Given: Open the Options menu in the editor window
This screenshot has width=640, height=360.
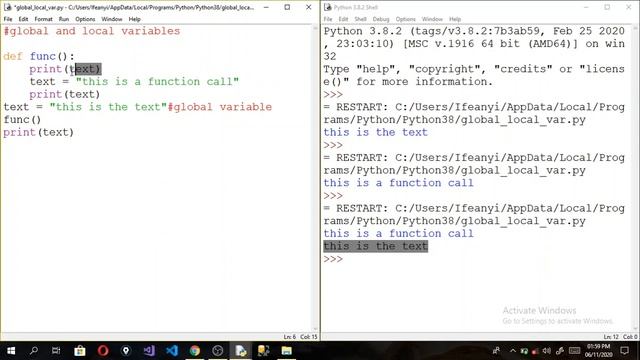Looking at the screenshot, I should tap(85, 19).
